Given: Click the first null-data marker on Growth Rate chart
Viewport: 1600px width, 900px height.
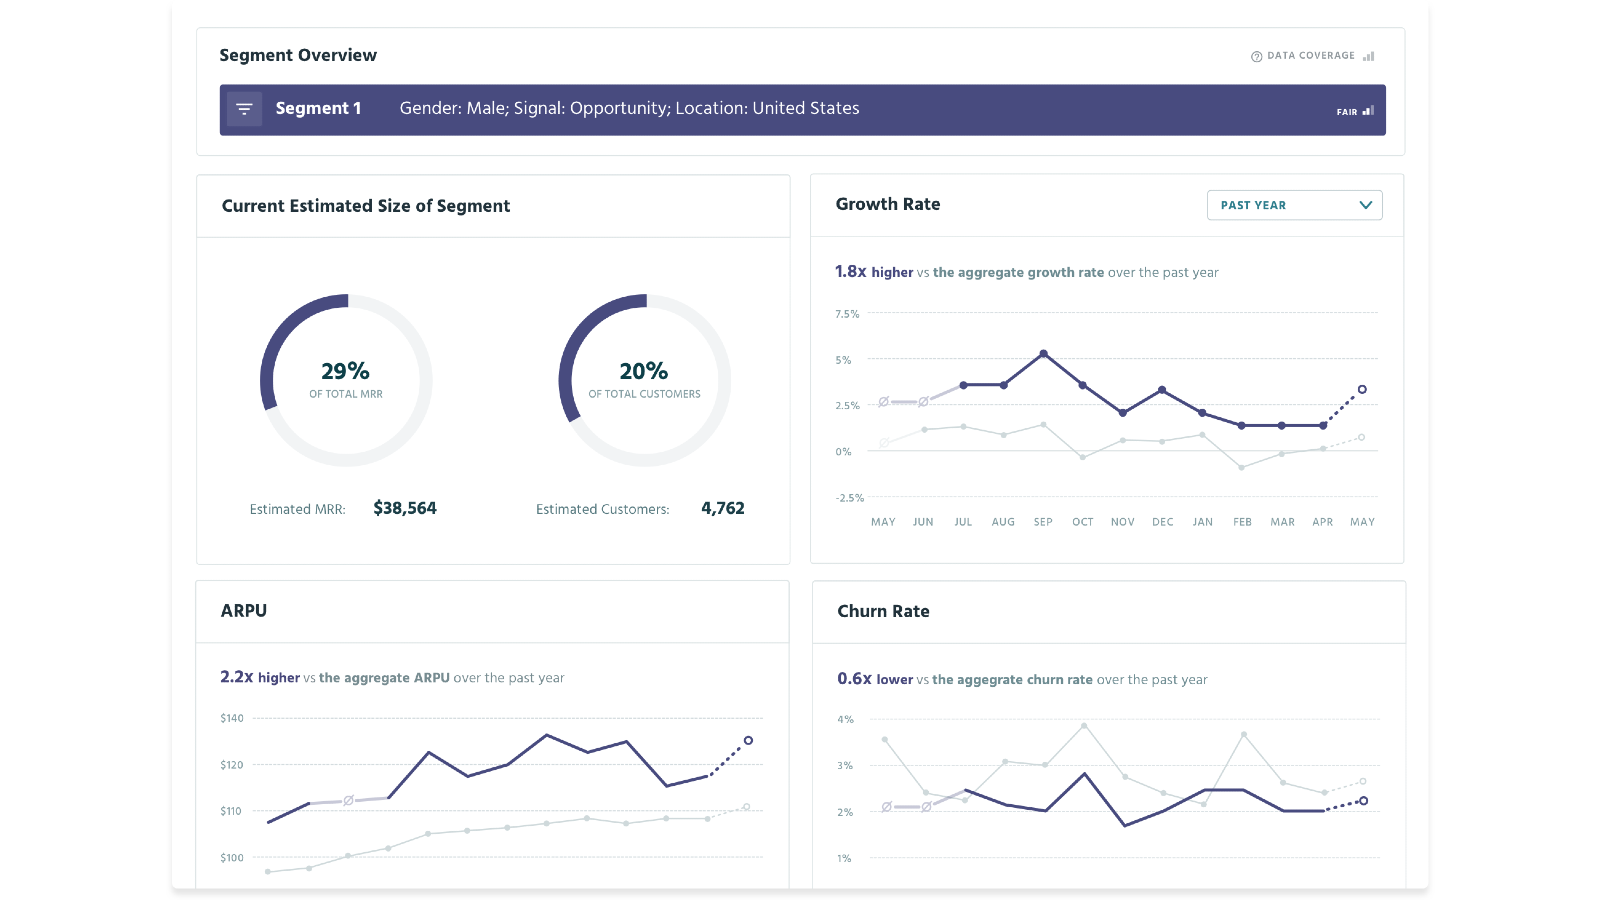Looking at the screenshot, I should point(883,402).
